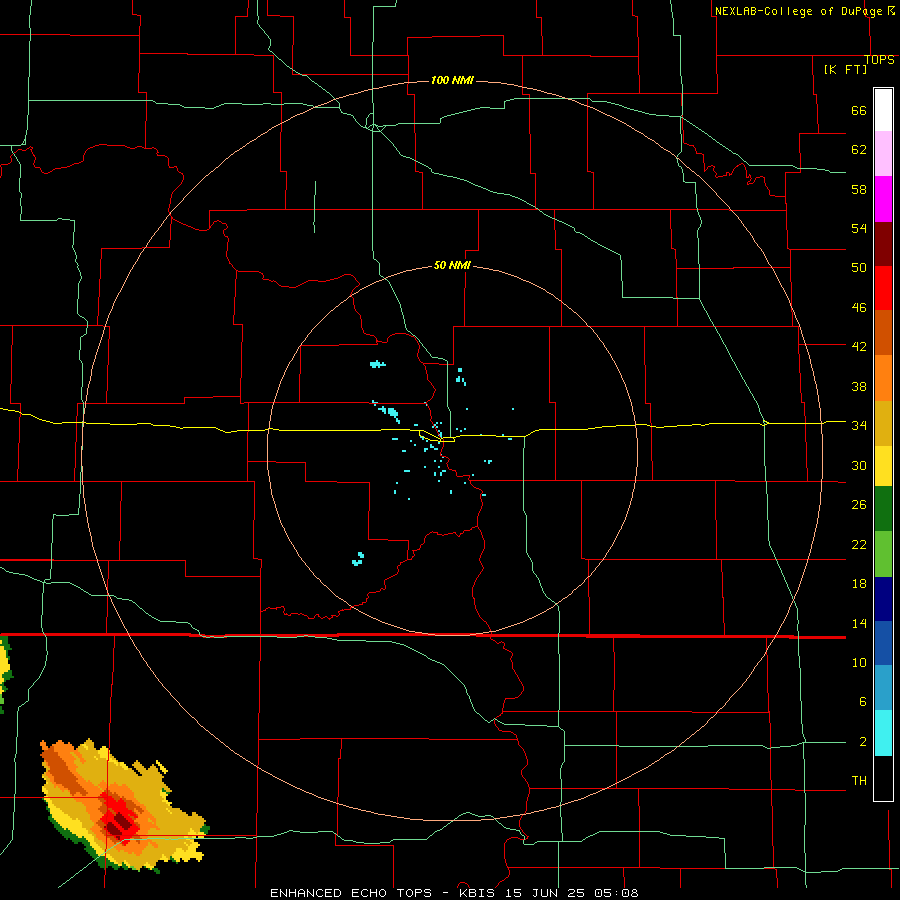Click the '15 JUN 25' date text
This screenshot has height=900, width=900.
point(546,893)
